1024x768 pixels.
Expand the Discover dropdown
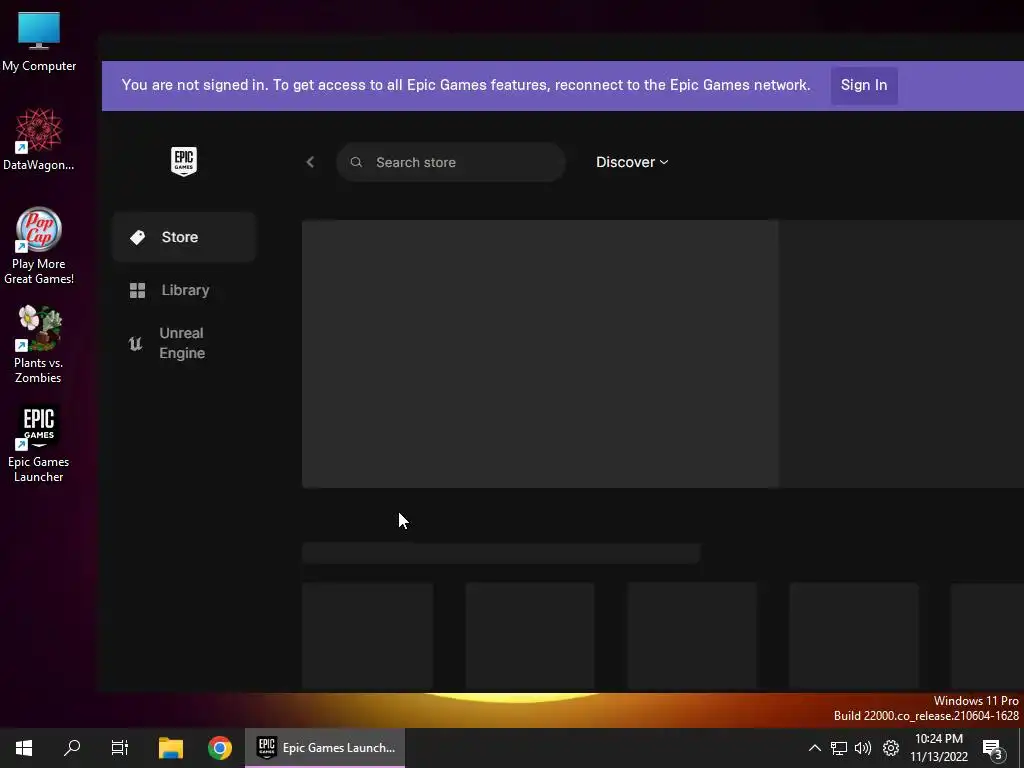pos(632,162)
